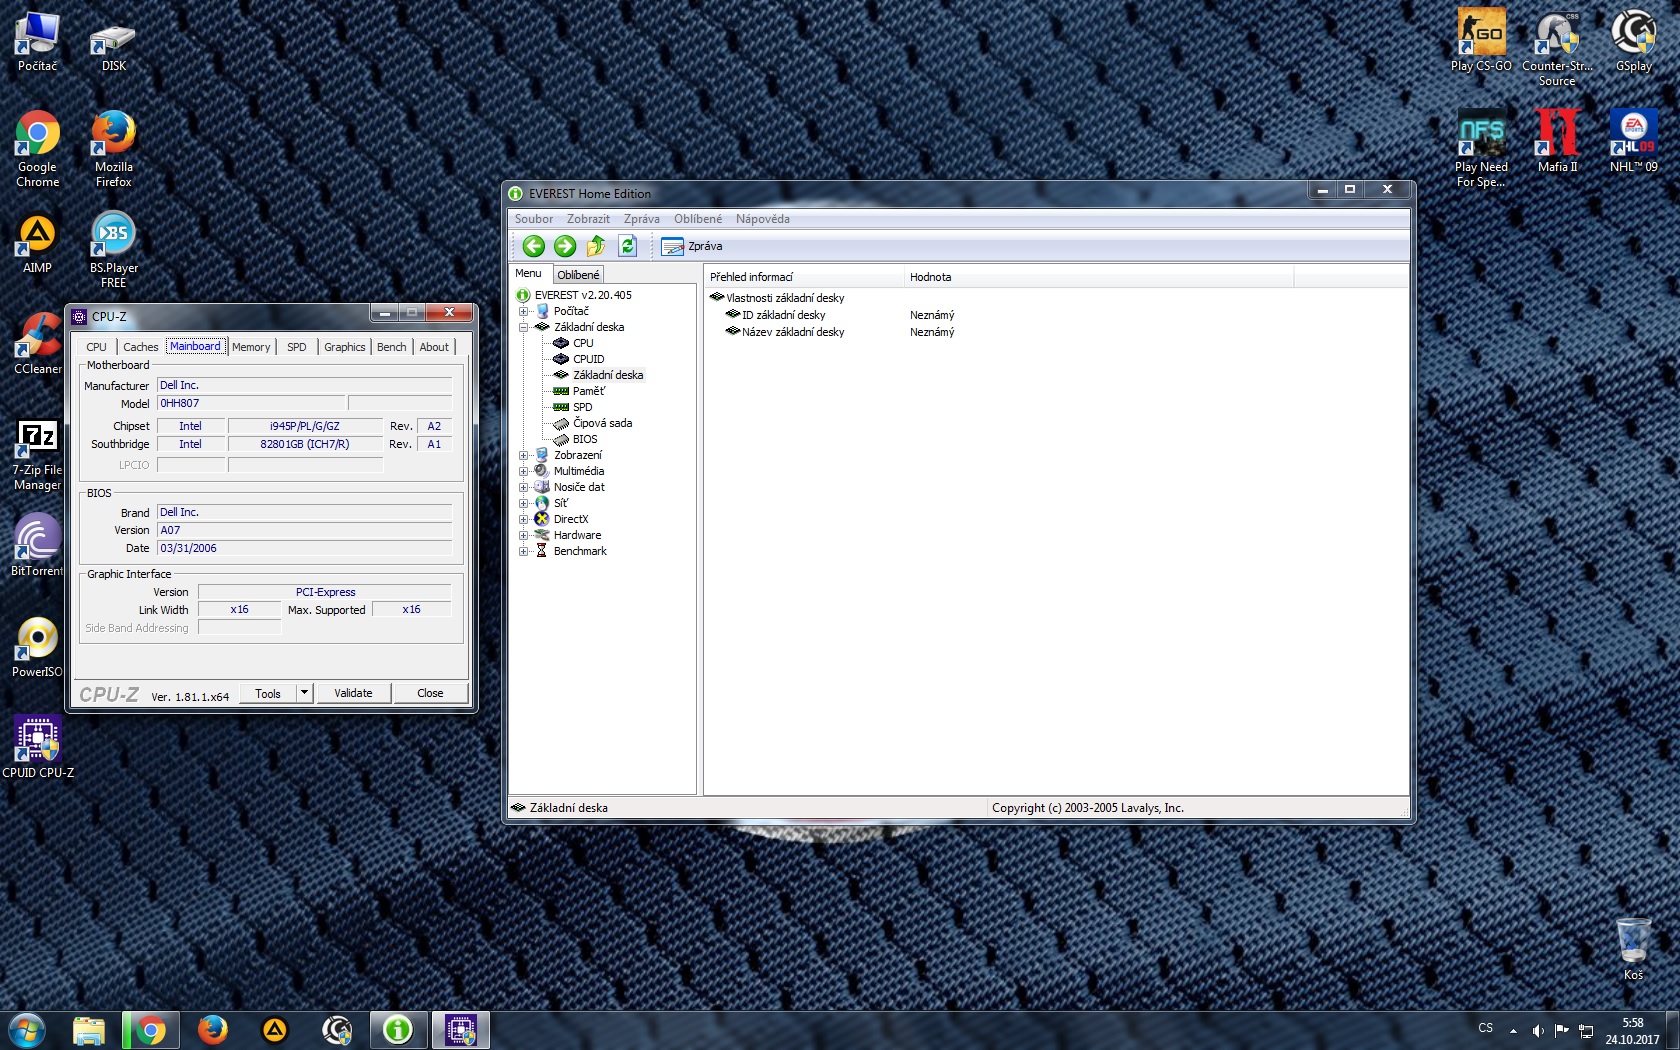Click the Zpráva report toolbar button
The width and height of the screenshot is (1680, 1050).
click(x=692, y=246)
